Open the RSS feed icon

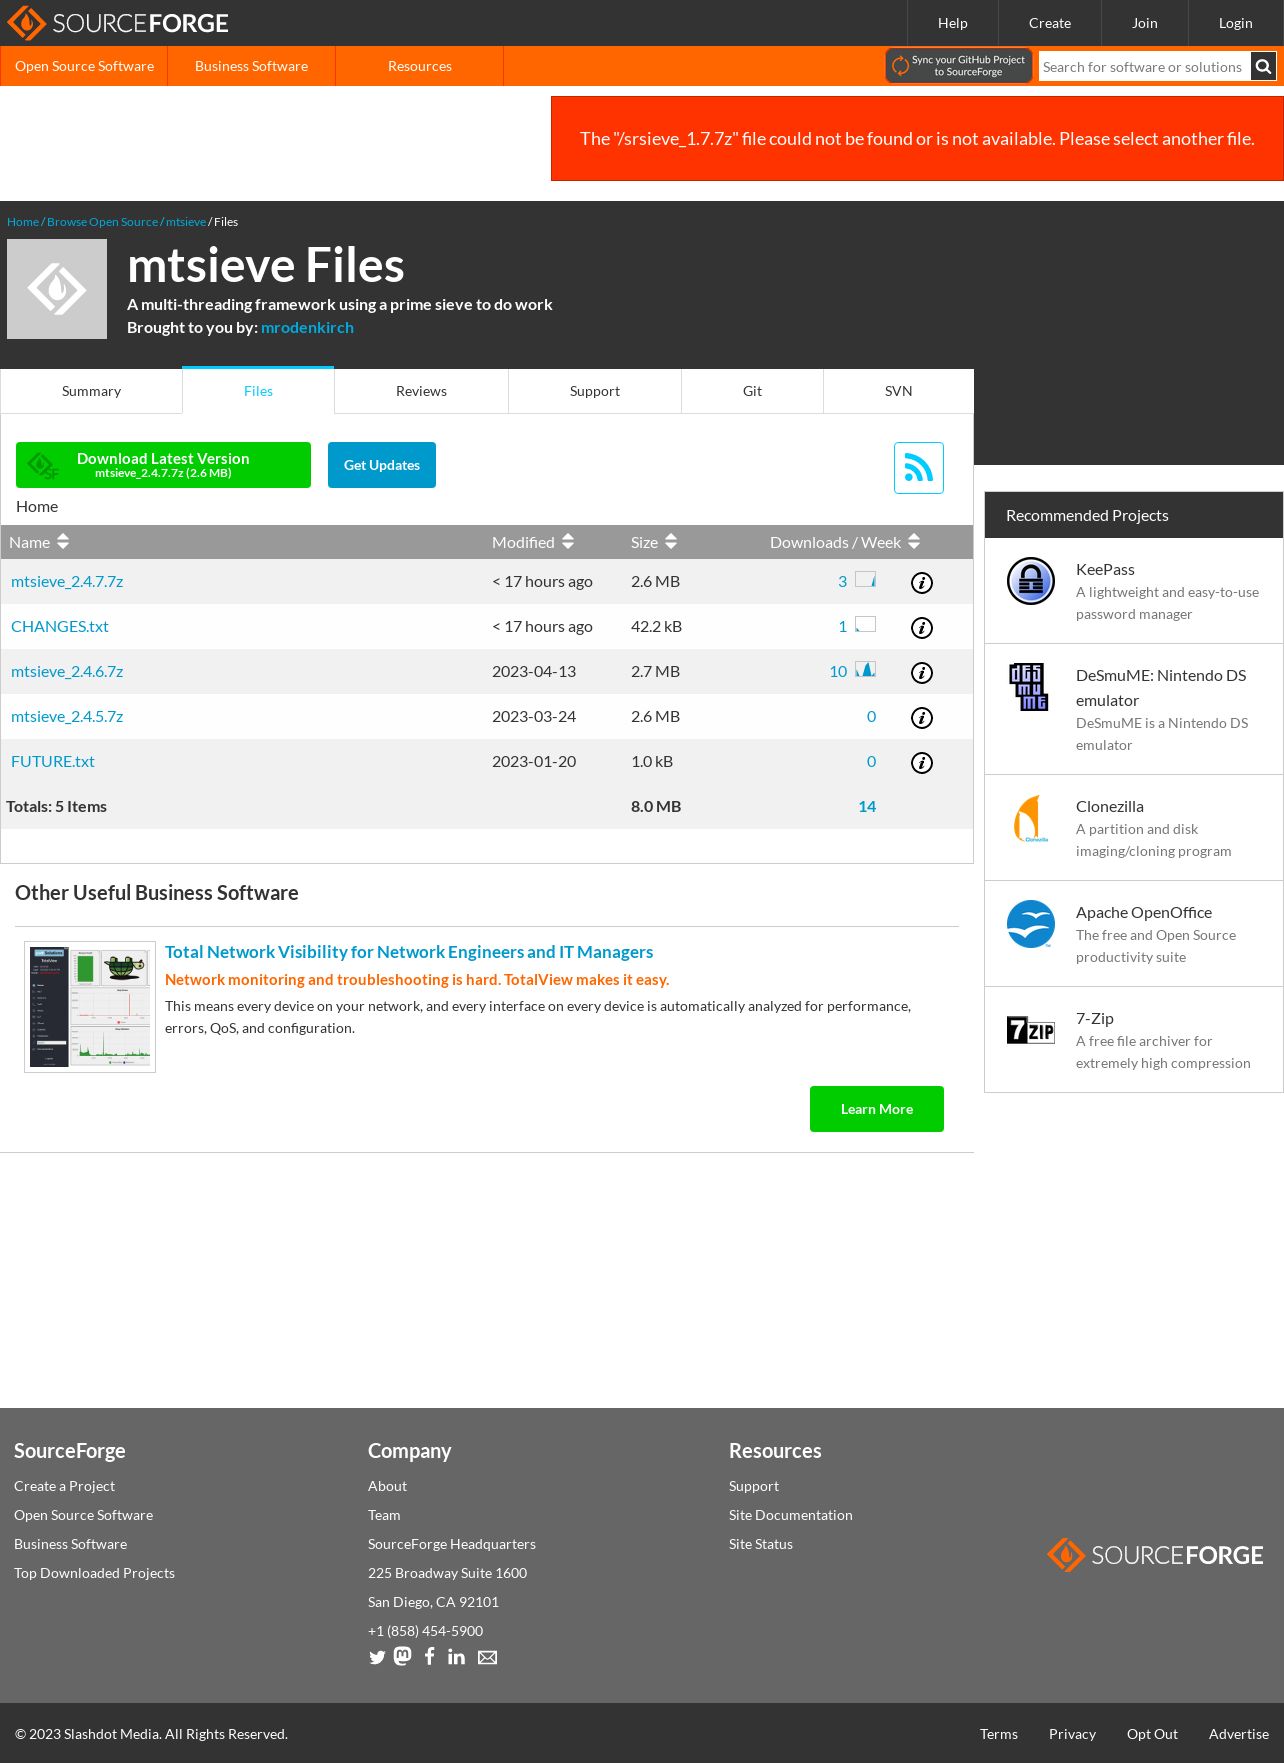pyautogui.click(x=919, y=468)
